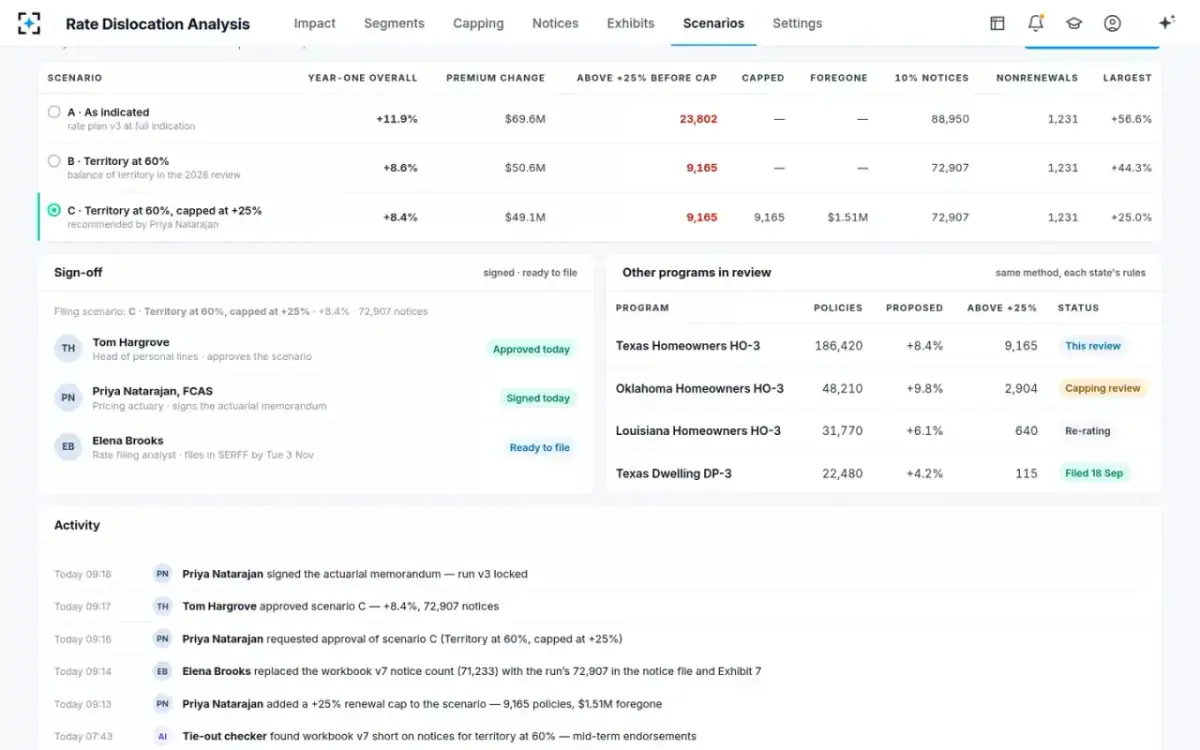This screenshot has width=1200, height=750.
Task: Click the PN avatar on the 09:13 activity
Action: click(162, 703)
